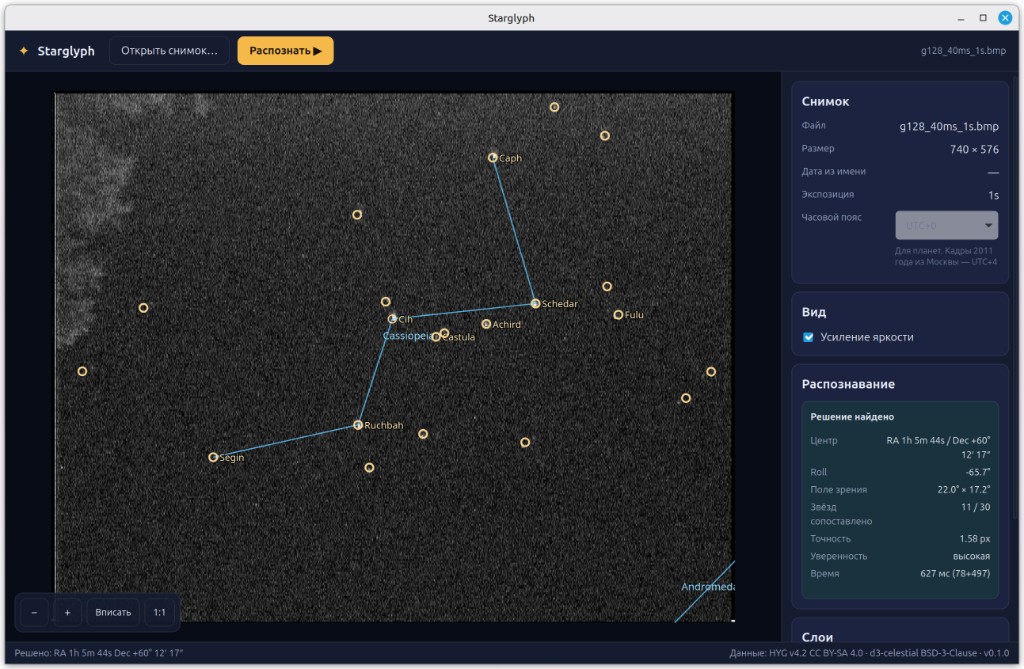This screenshot has height=669, width=1024.
Task: Click the Starglyph star logo icon
Action: coord(24,51)
